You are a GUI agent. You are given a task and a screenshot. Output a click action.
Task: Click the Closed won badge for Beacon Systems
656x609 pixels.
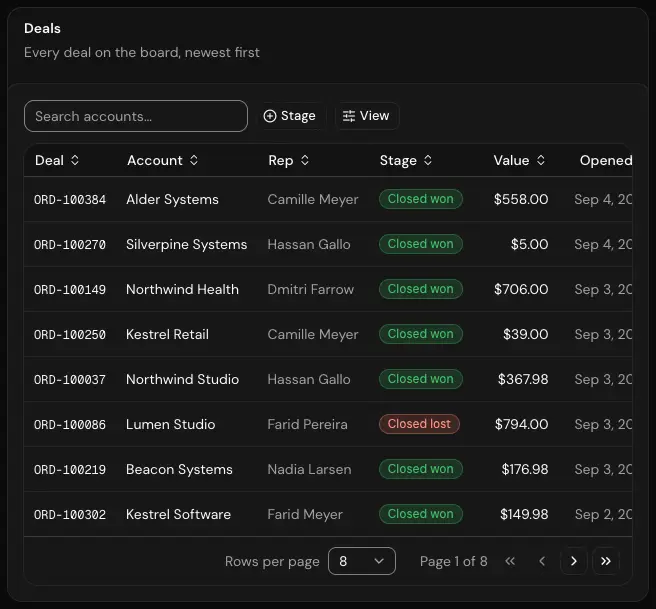point(420,469)
